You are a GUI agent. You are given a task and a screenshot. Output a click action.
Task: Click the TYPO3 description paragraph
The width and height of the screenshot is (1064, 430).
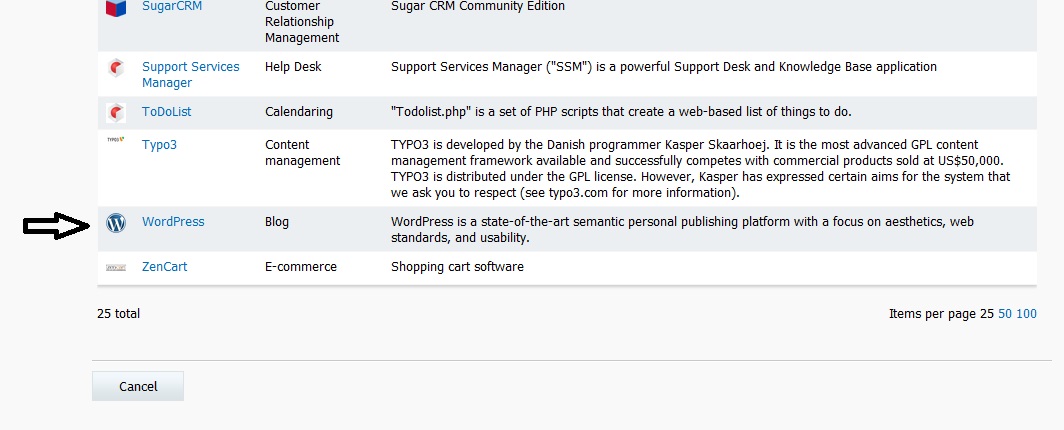700,169
